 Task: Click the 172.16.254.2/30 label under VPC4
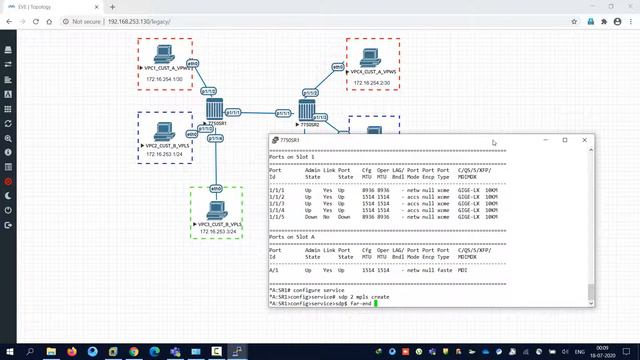[x=371, y=83]
